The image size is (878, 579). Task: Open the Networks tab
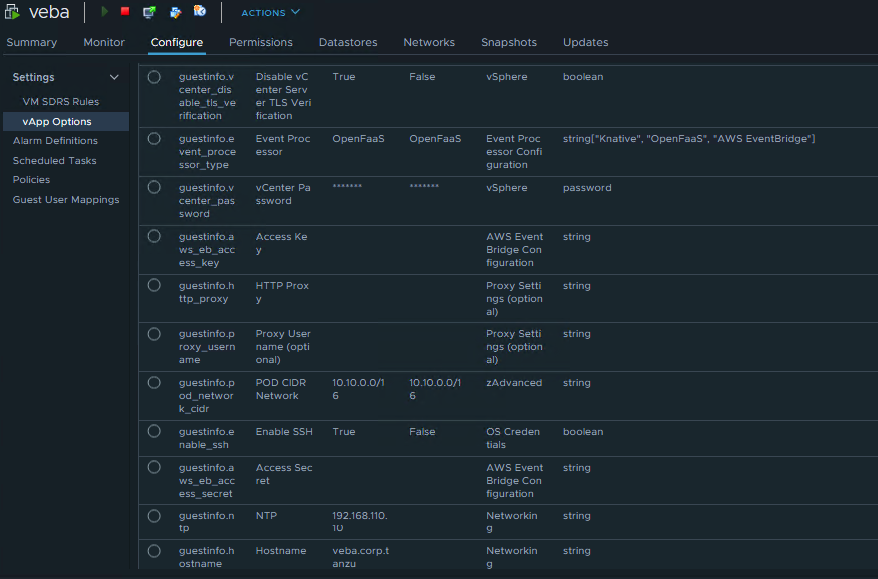(x=429, y=42)
